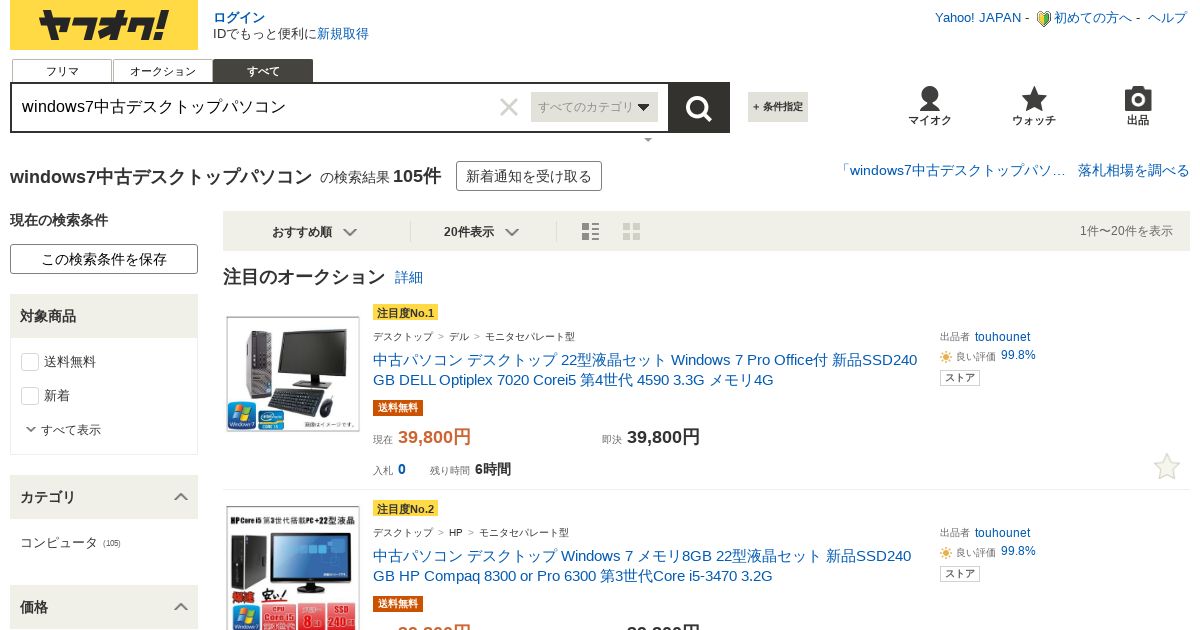Click この検索条件を保存 button
This screenshot has height=630, width=1200.
point(104,259)
